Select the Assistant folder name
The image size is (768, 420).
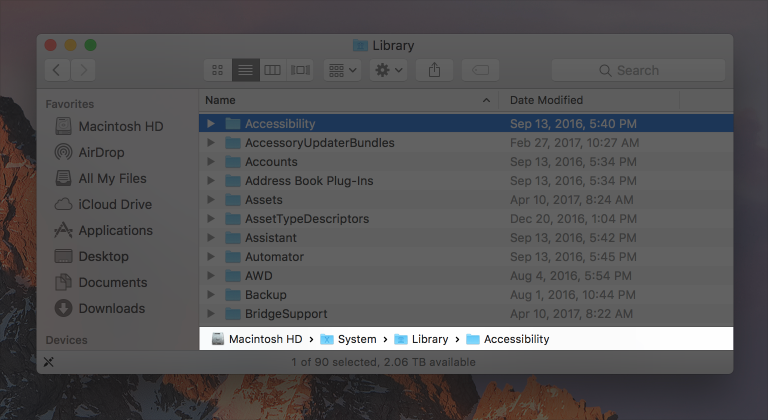coord(271,238)
